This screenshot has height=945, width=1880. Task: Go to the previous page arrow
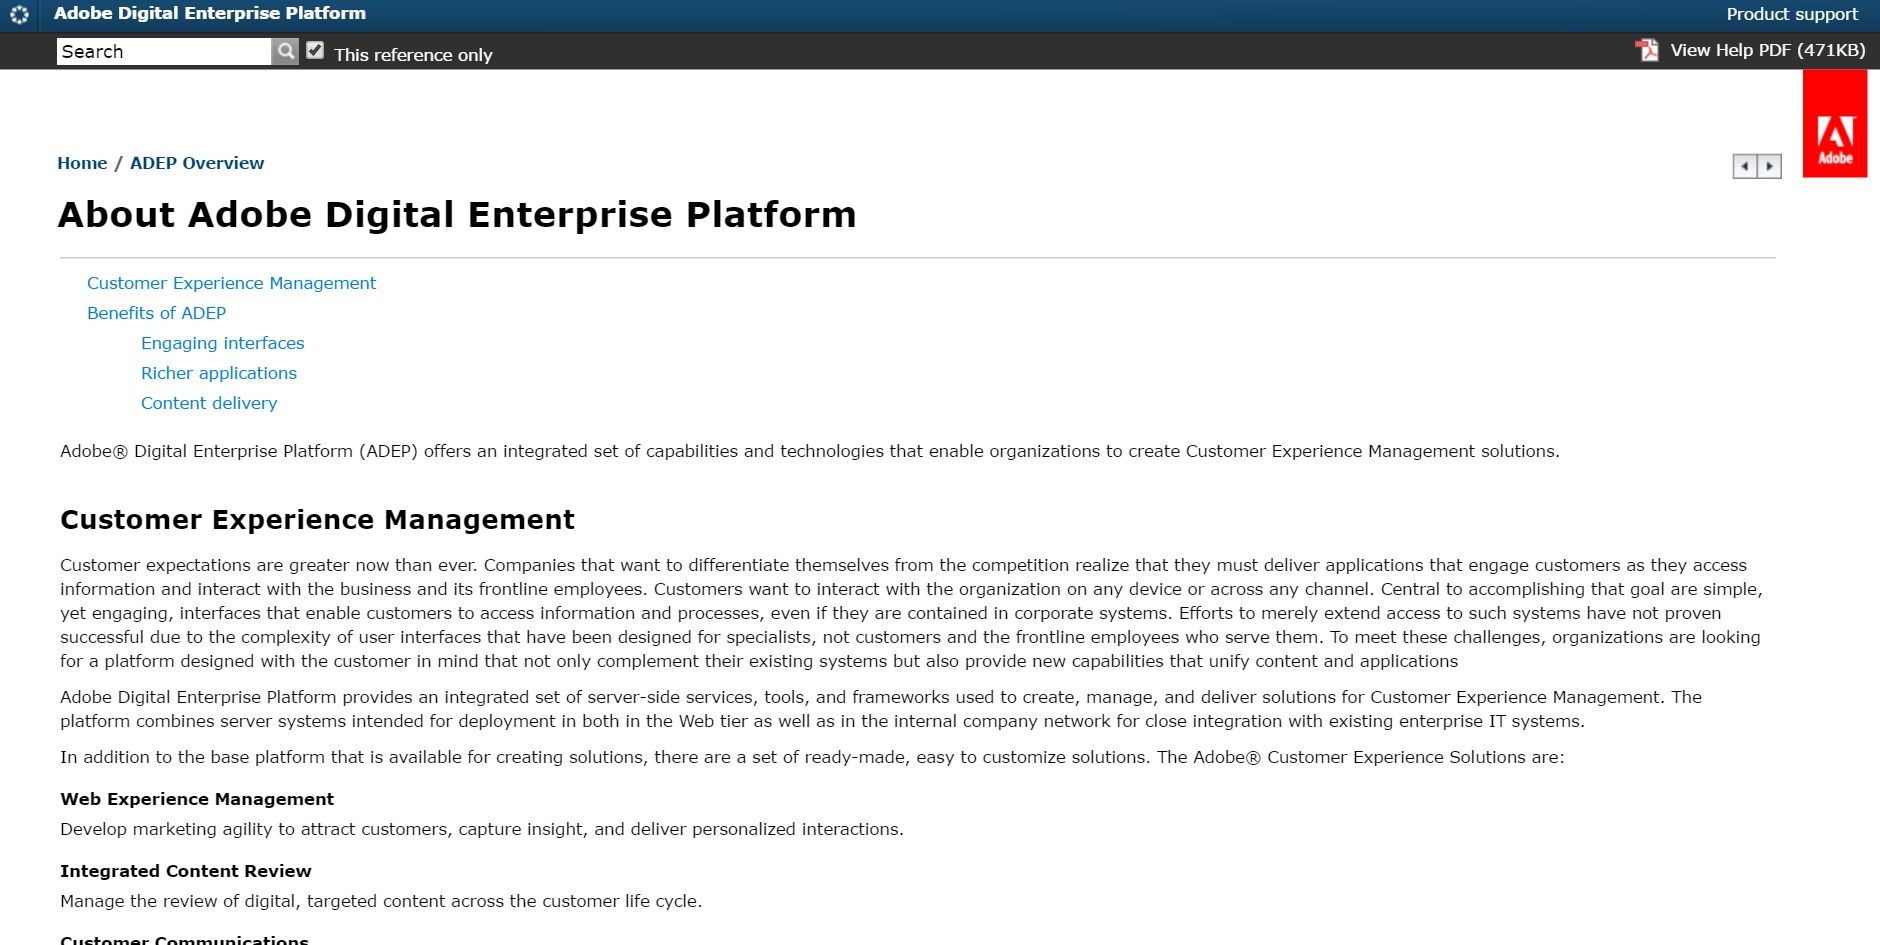(1745, 166)
